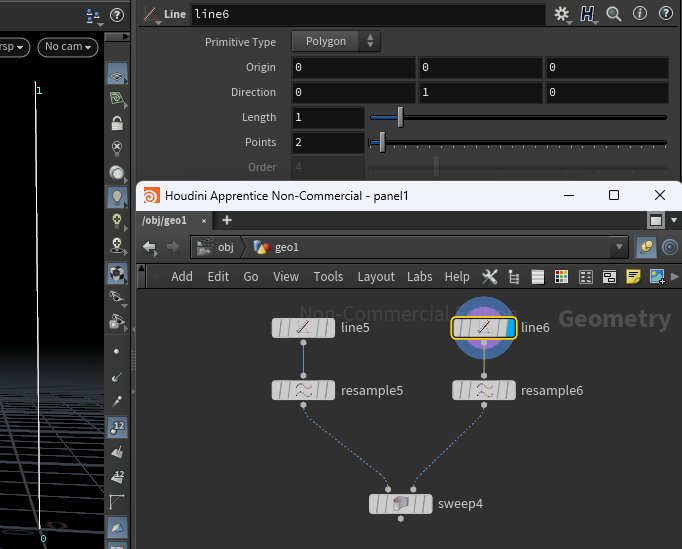
Task: Open the wrench-and-screwdriver tools icon
Action: tap(490, 277)
